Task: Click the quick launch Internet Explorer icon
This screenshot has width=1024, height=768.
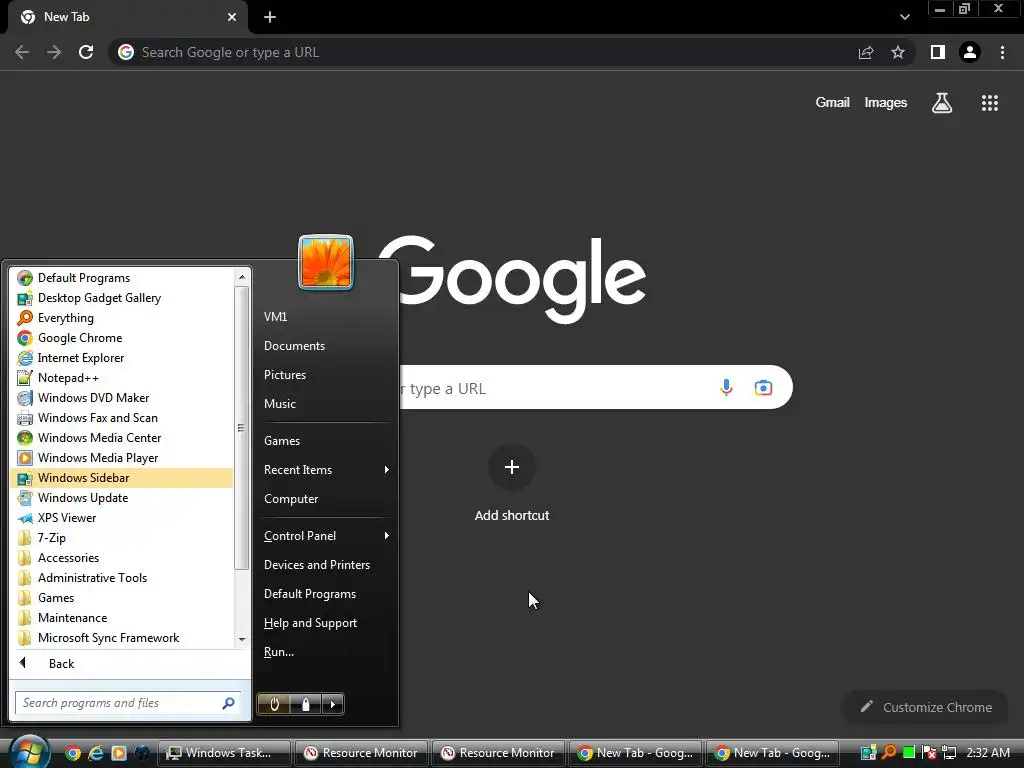Action: point(96,753)
